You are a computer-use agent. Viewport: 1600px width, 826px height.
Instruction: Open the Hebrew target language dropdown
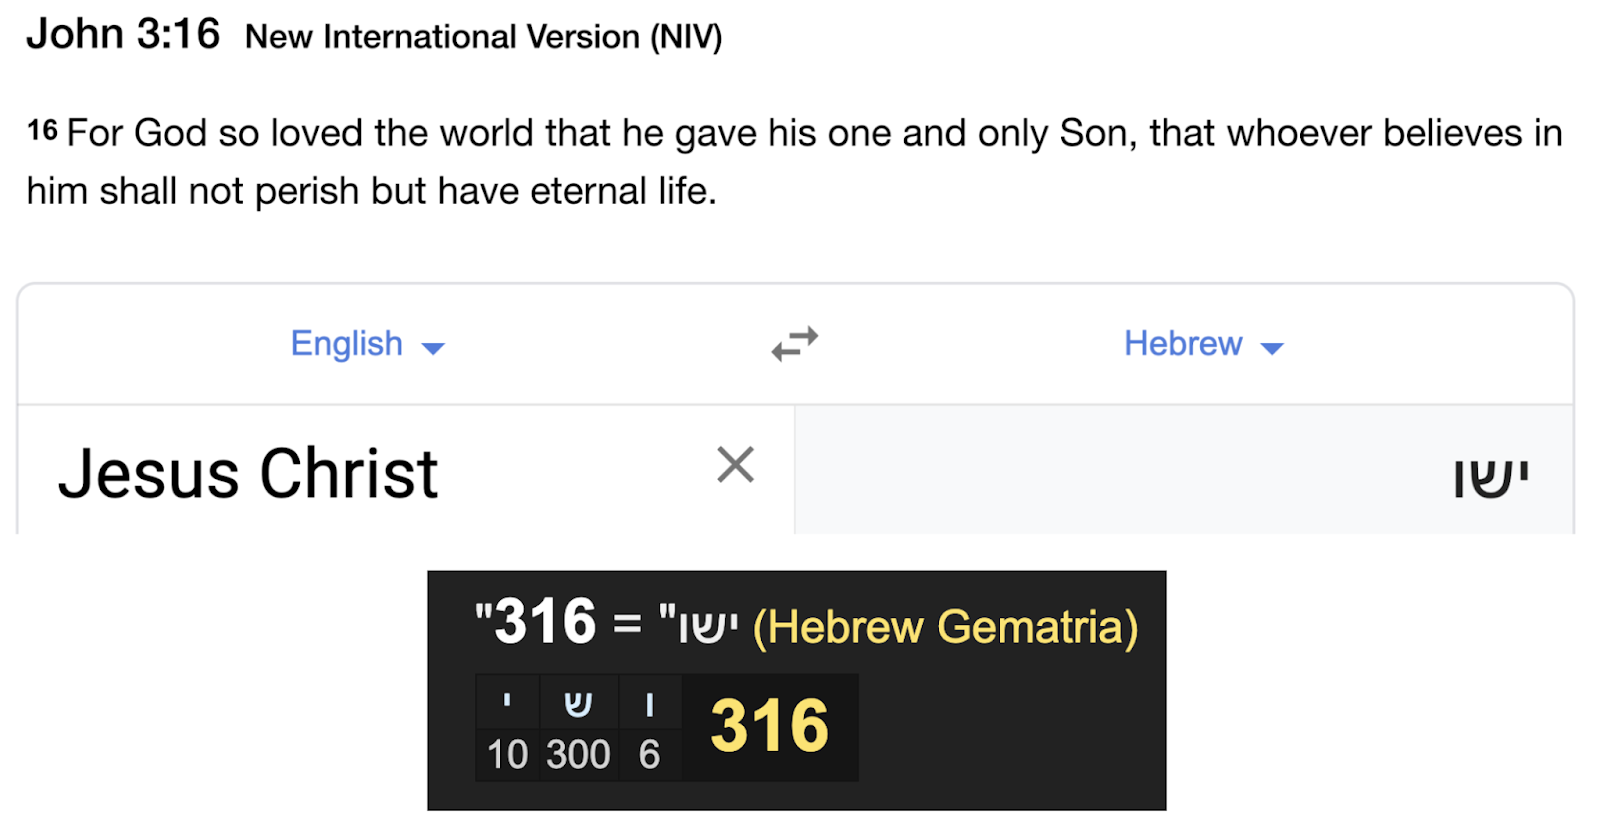click(1204, 344)
